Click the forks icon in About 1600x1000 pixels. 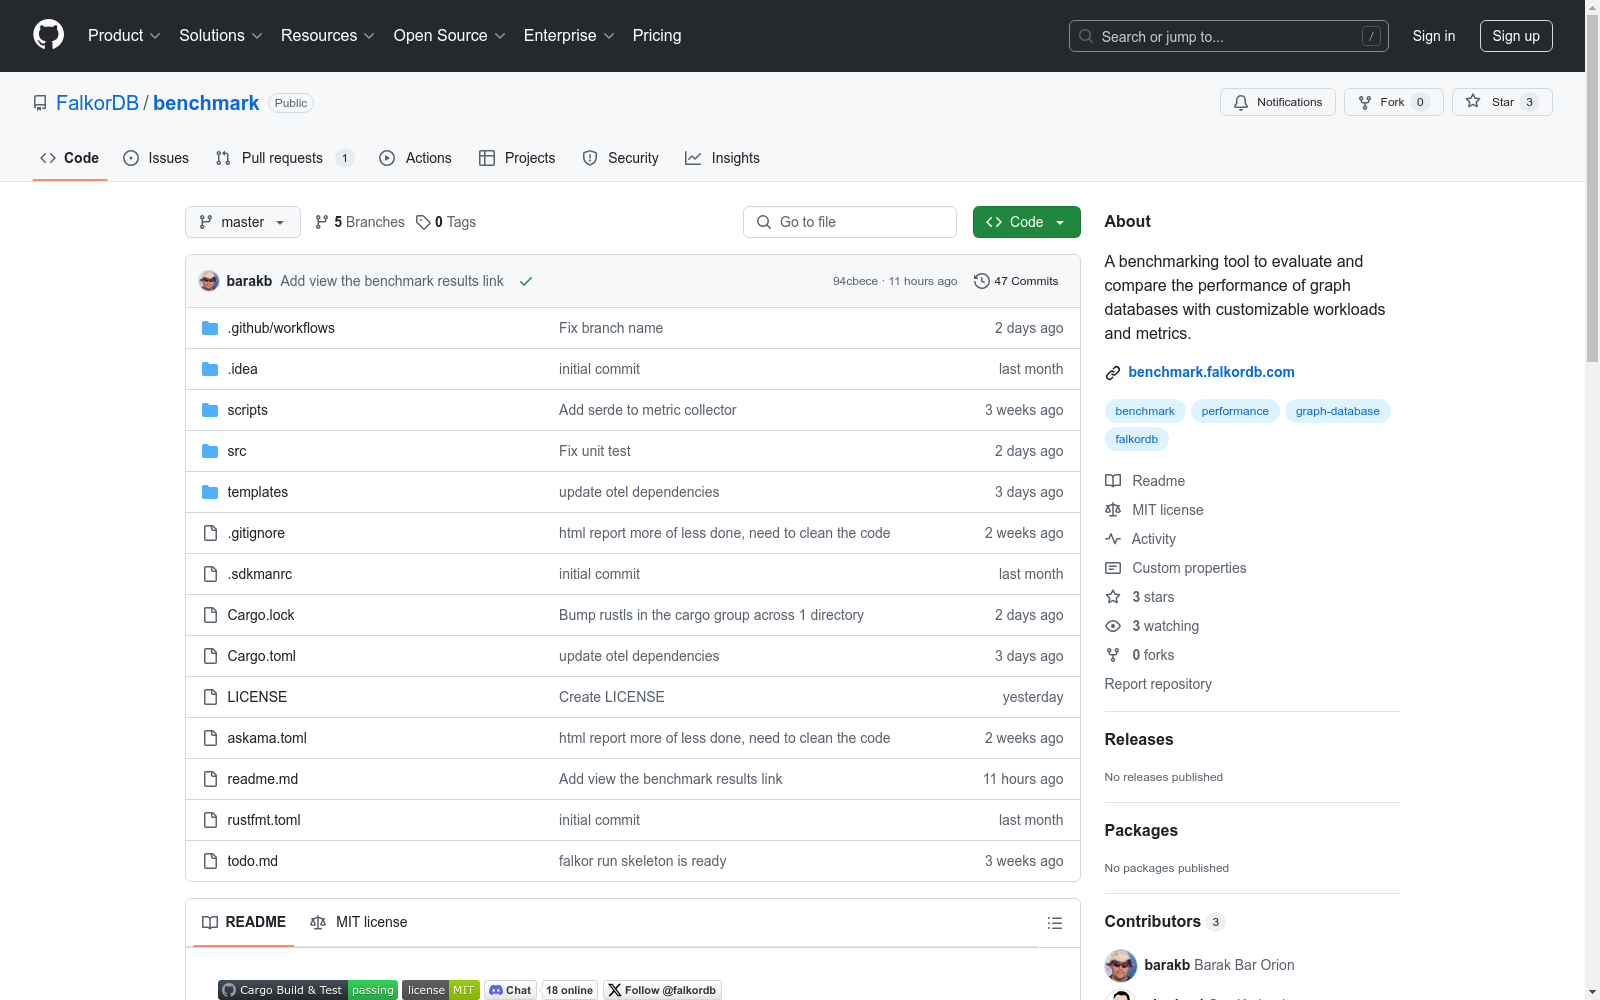(1113, 655)
